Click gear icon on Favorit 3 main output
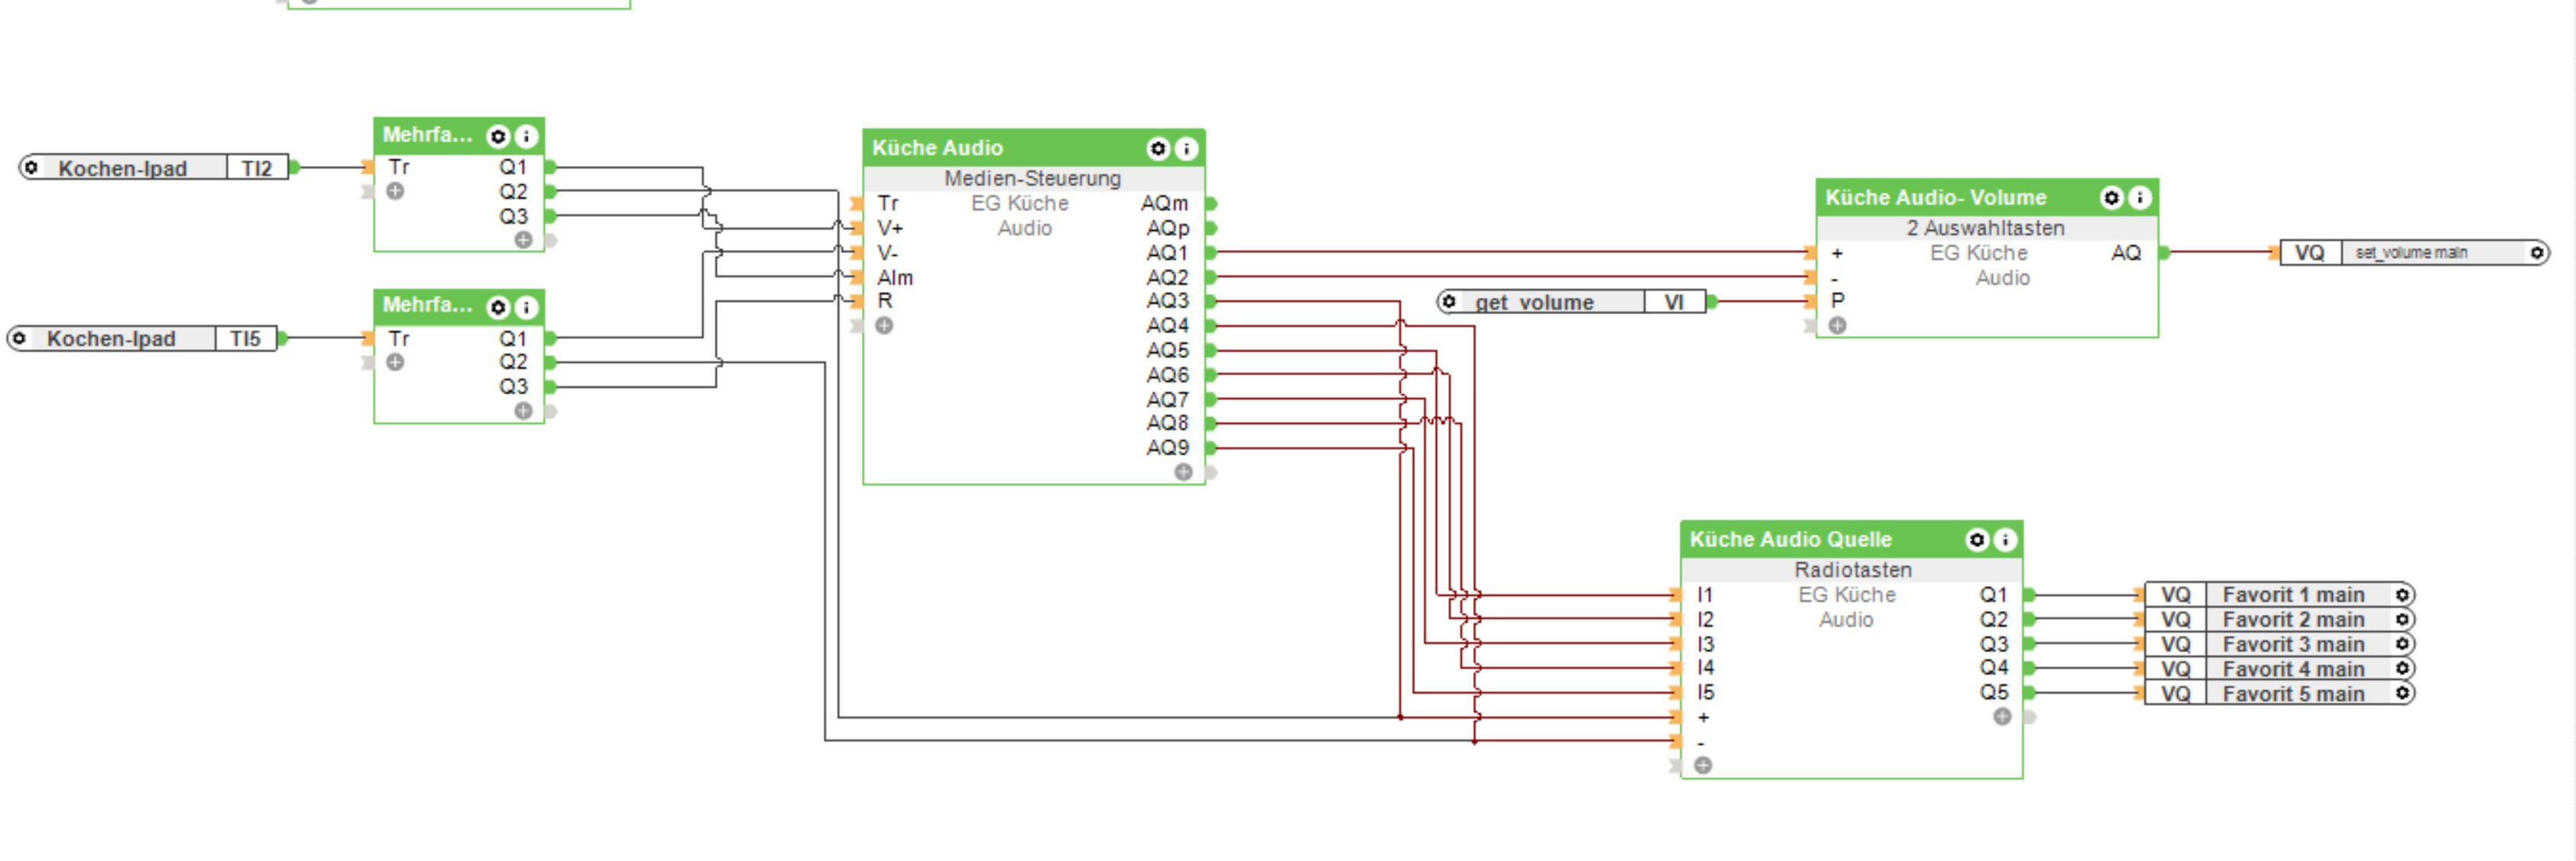Image resolution: width=2576 pixels, height=861 pixels. pos(2402,644)
